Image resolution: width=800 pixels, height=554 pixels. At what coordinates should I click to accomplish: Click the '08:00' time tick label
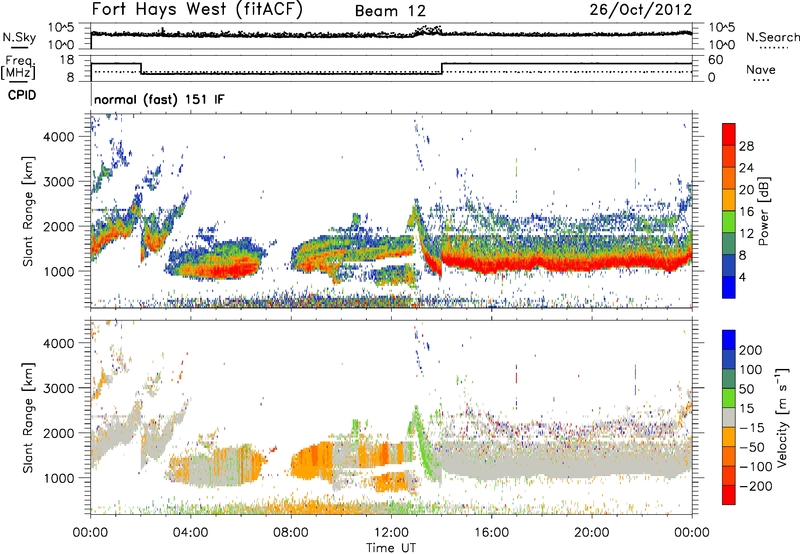(x=291, y=533)
